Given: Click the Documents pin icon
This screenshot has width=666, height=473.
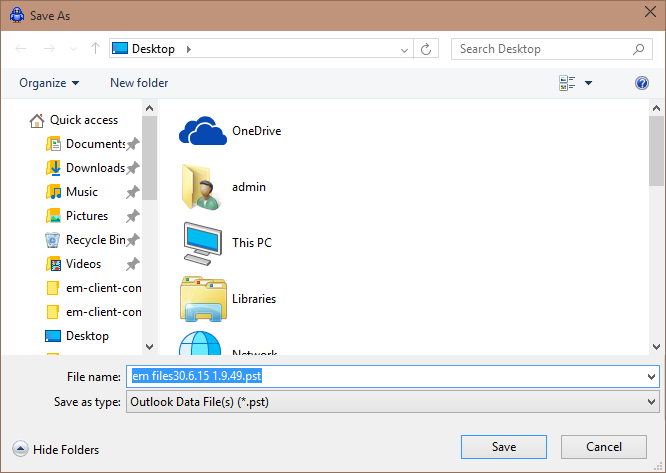Looking at the screenshot, I should point(133,144).
